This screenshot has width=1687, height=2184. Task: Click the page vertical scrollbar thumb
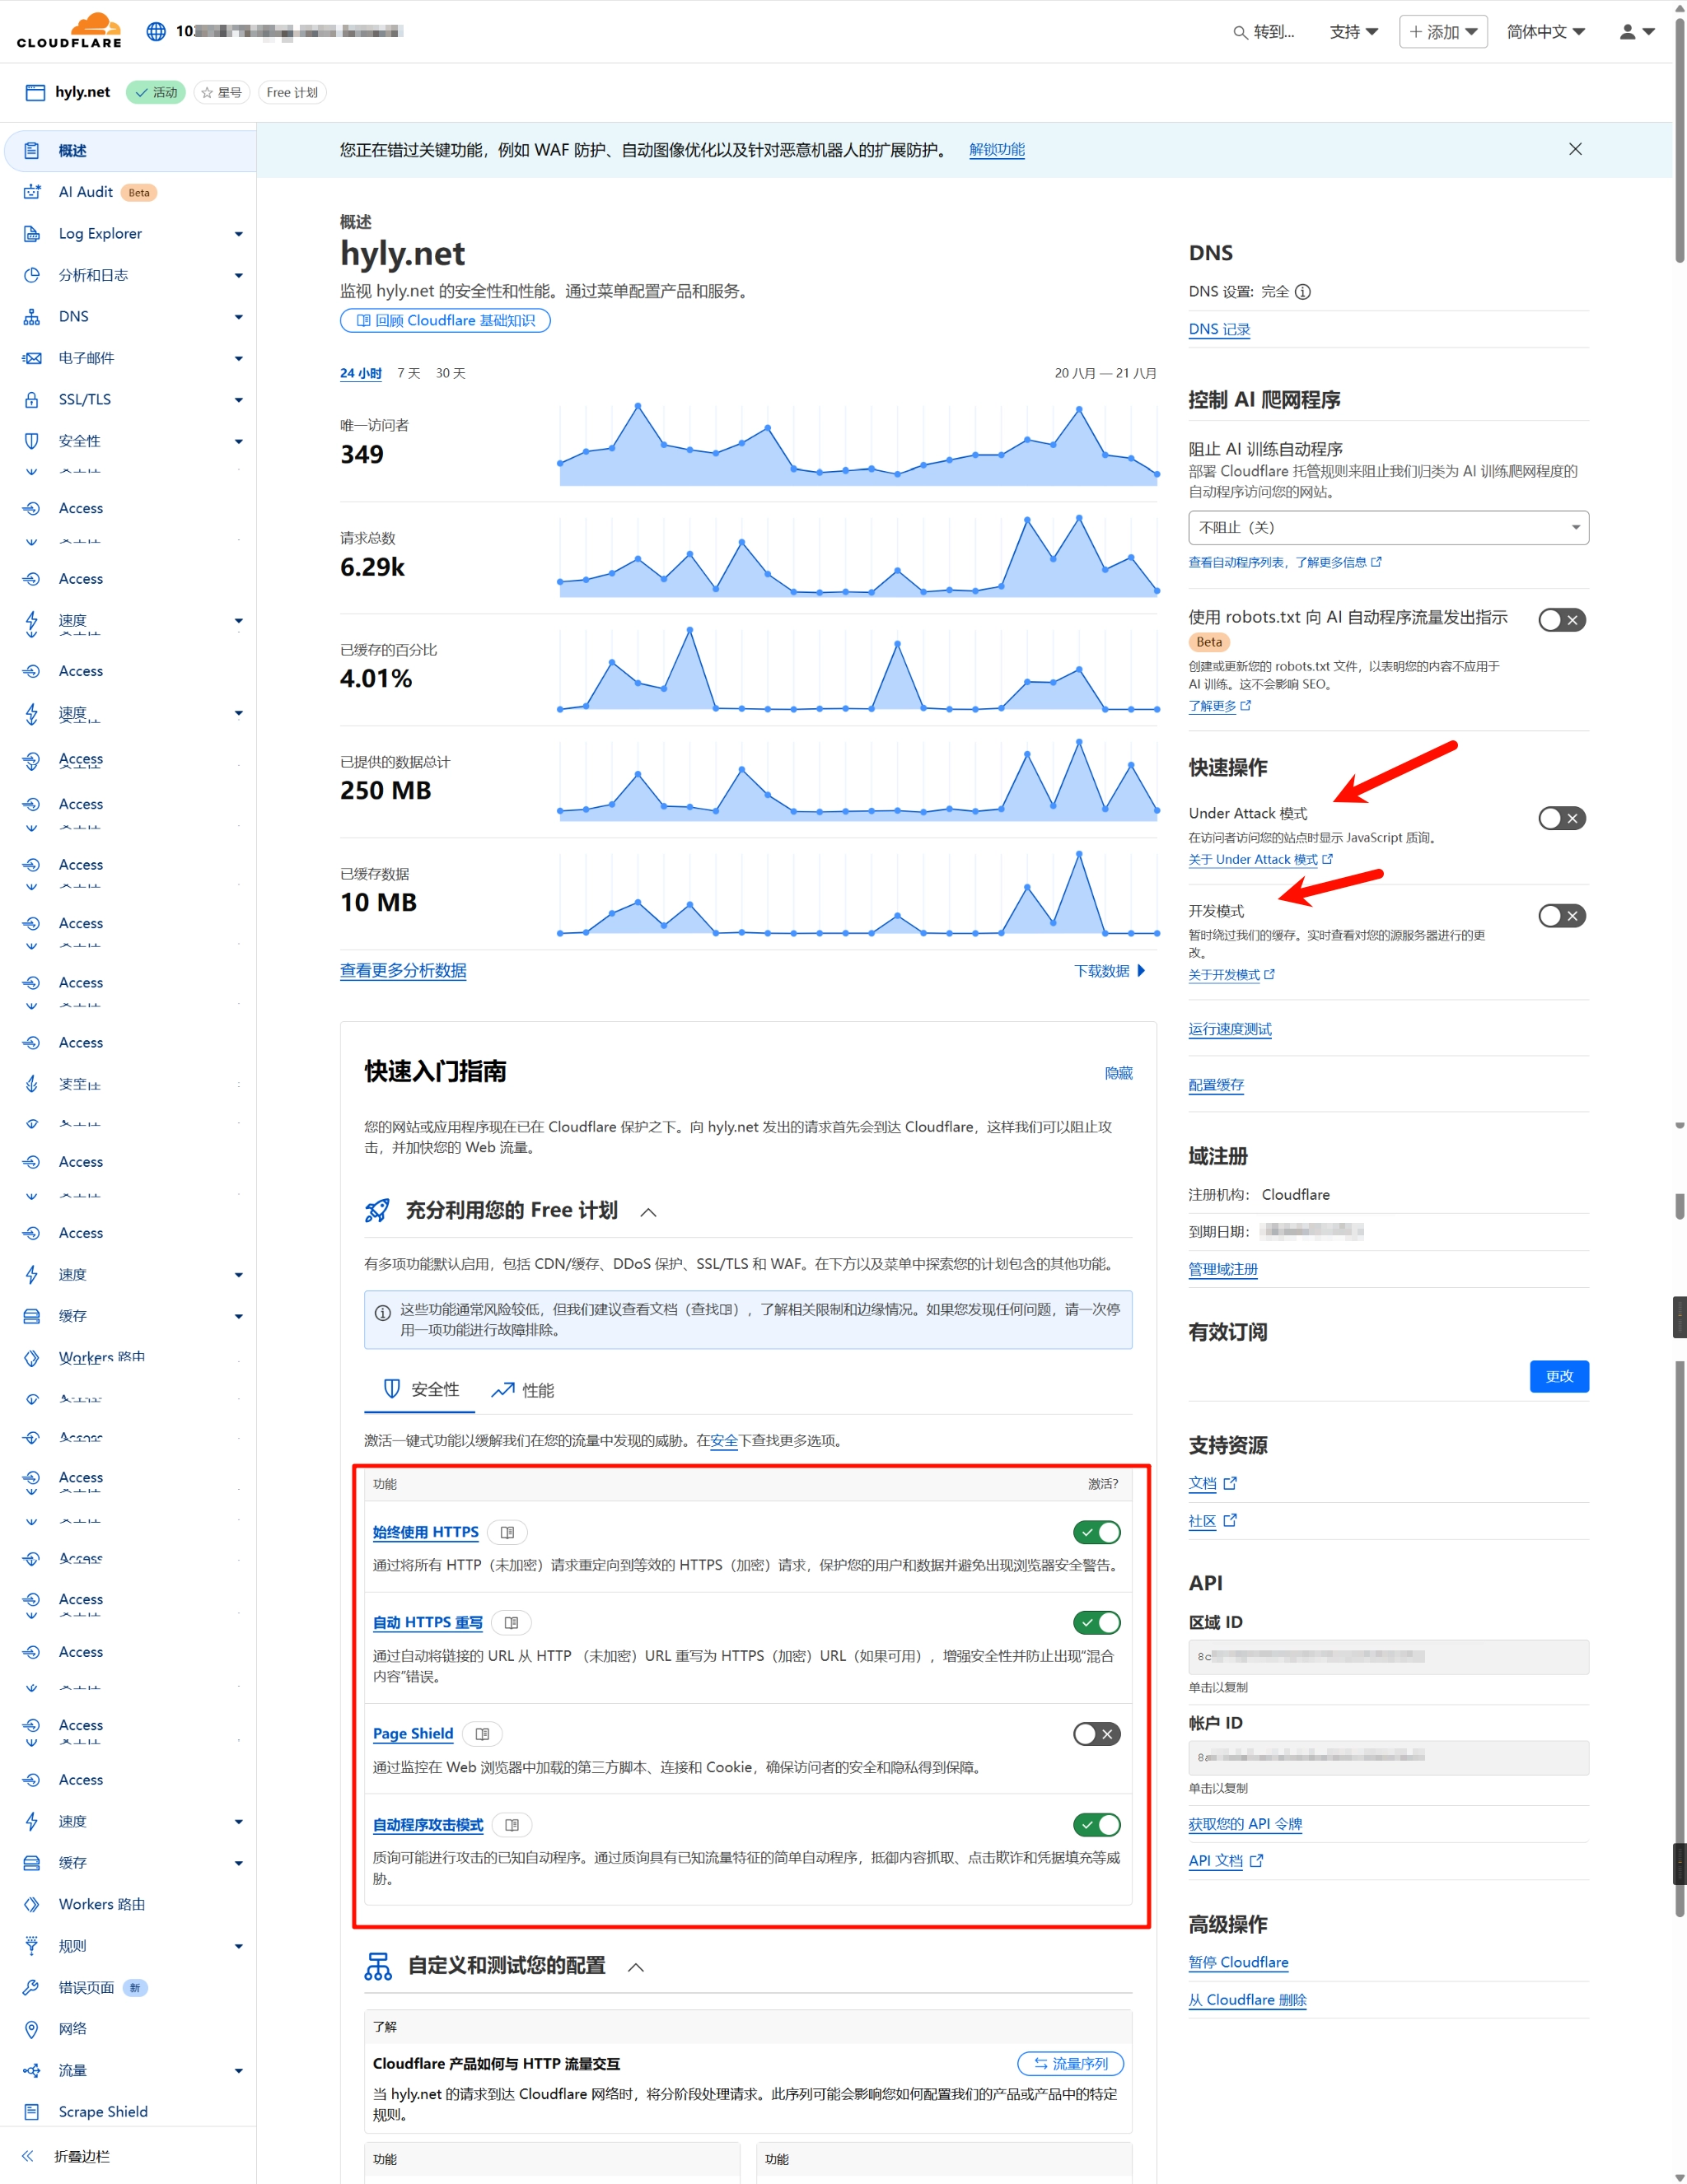click(x=1680, y=140)
